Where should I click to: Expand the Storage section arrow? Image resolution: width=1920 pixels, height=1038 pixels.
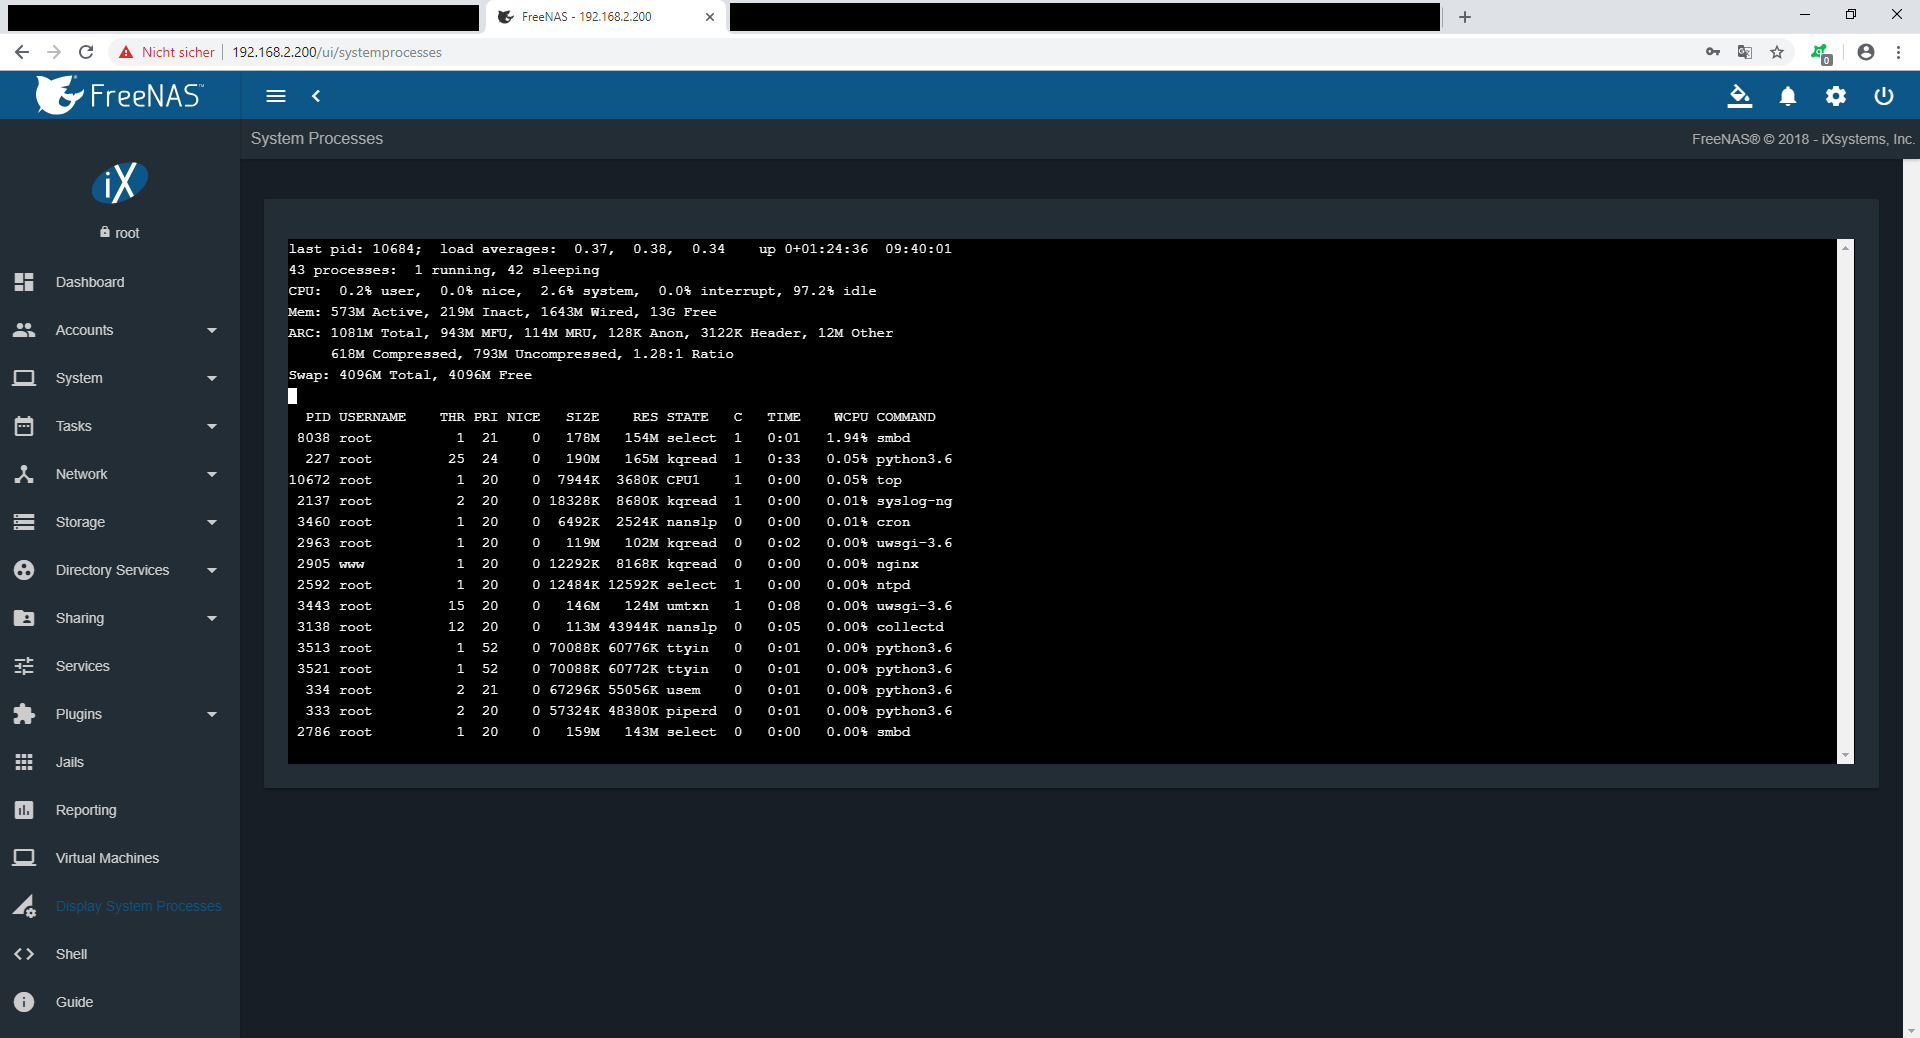[x=211, y=522]
